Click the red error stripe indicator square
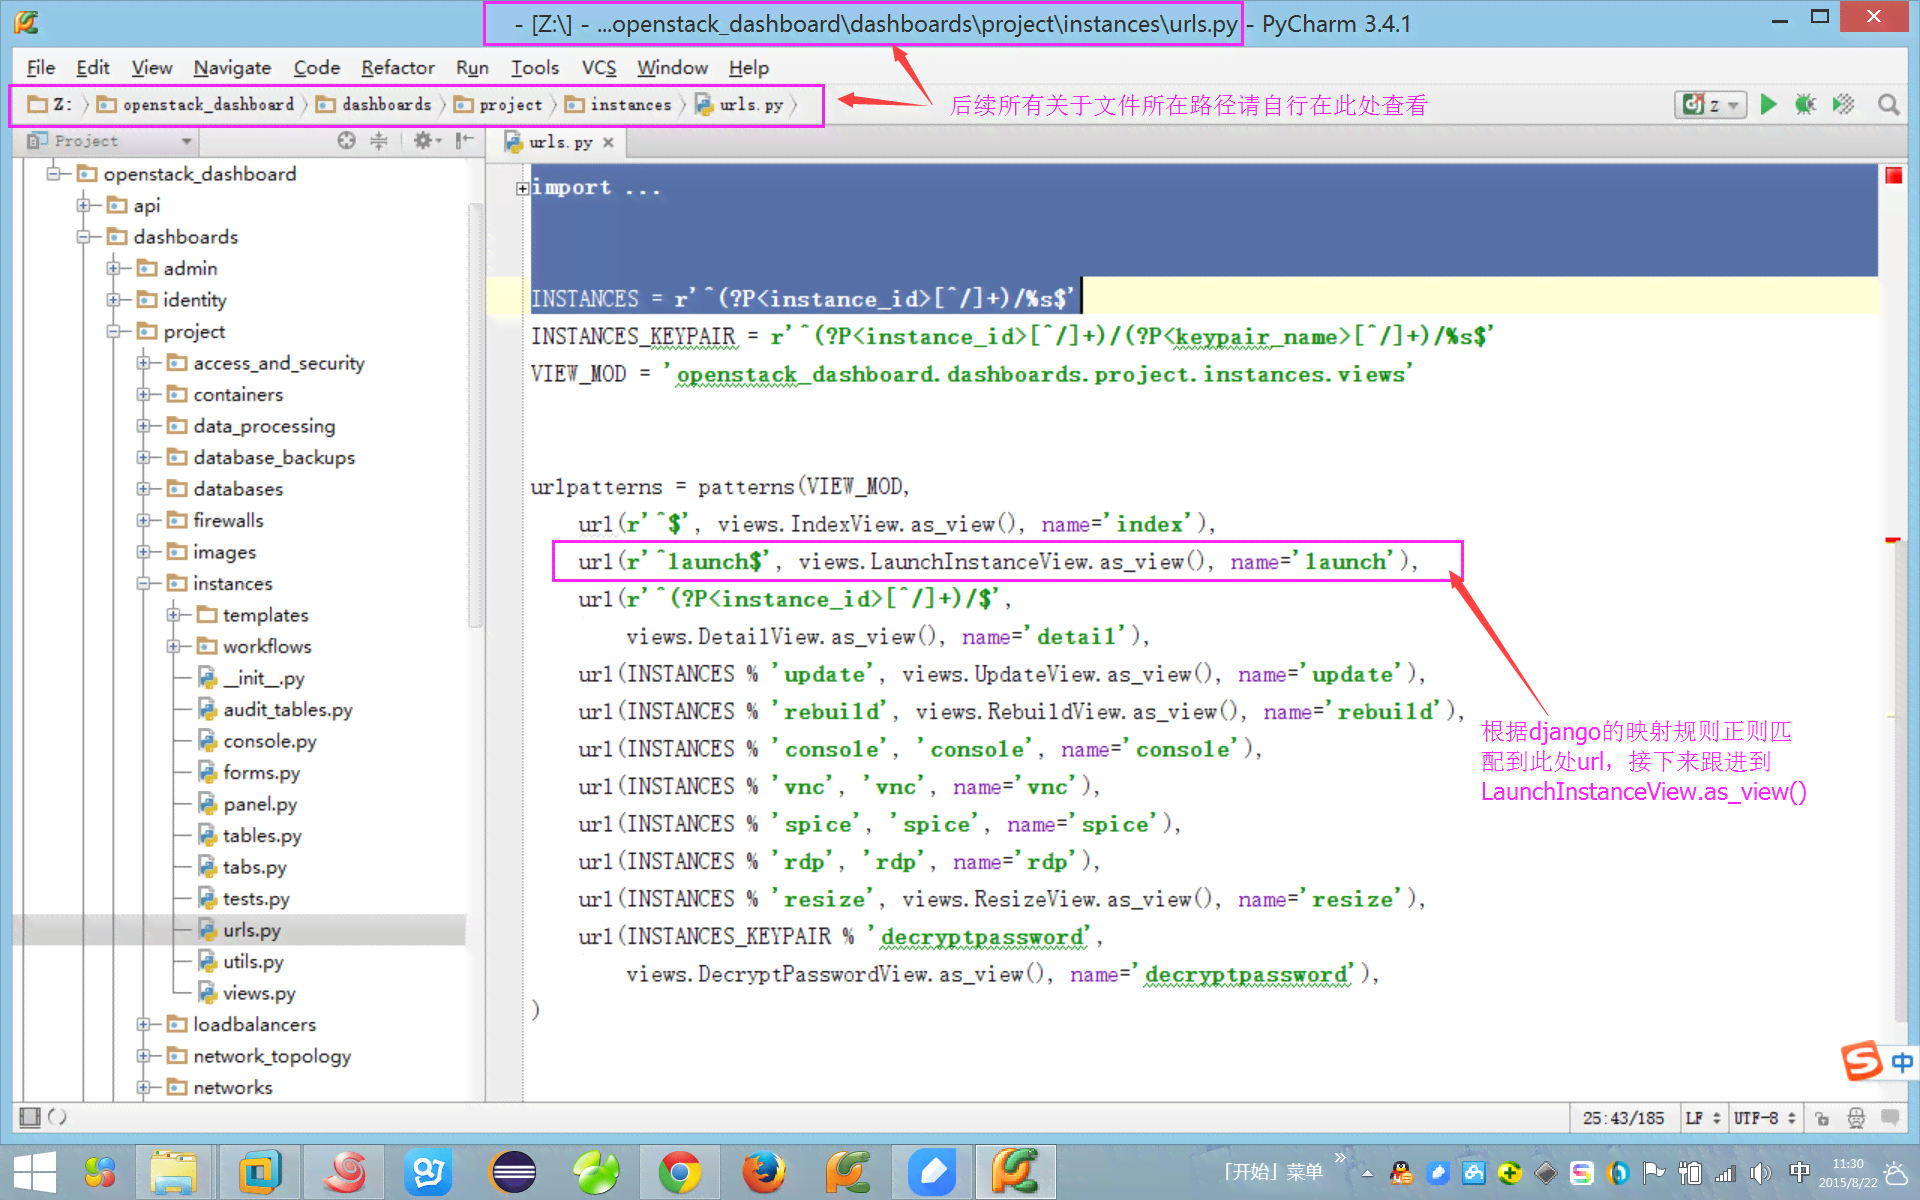Screen dimensions: 1920x1200 click(1893, 176)
